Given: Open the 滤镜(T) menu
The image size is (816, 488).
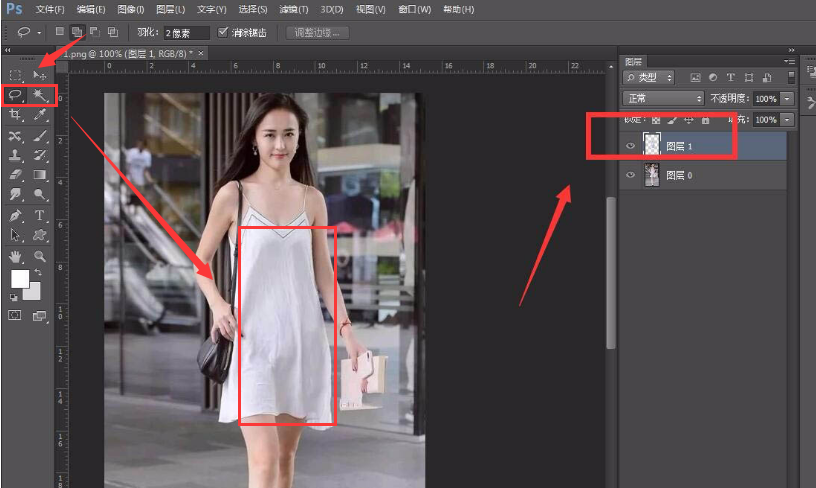Looking at the screenshot, I should (x=294, y=9).
